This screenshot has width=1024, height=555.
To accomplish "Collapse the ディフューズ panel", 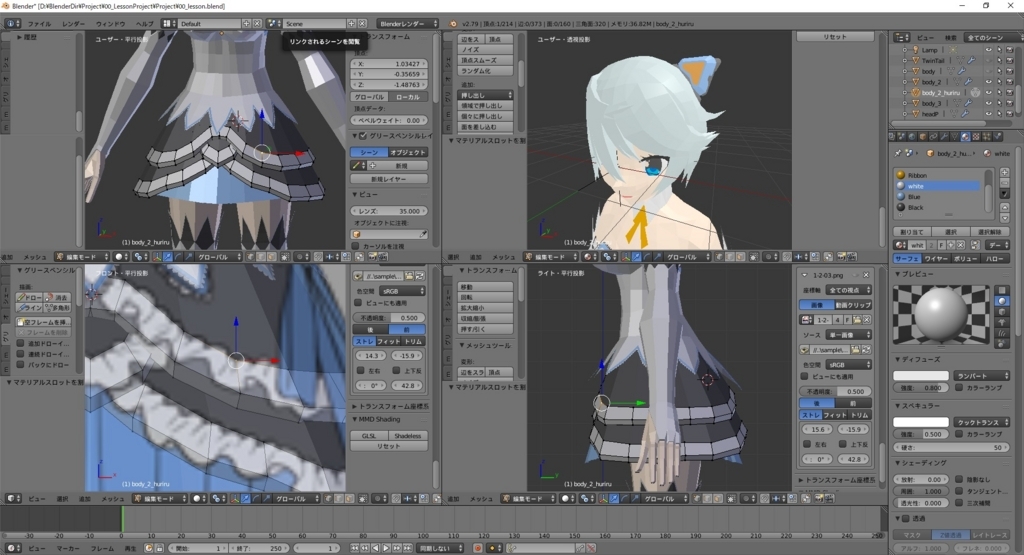I will coord(898,359).
